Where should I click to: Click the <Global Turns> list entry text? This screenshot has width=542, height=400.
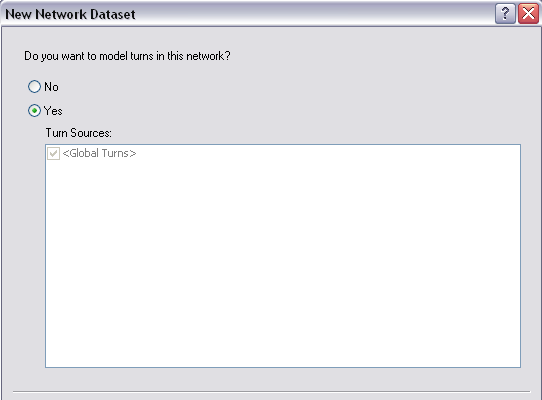[99, 153]
